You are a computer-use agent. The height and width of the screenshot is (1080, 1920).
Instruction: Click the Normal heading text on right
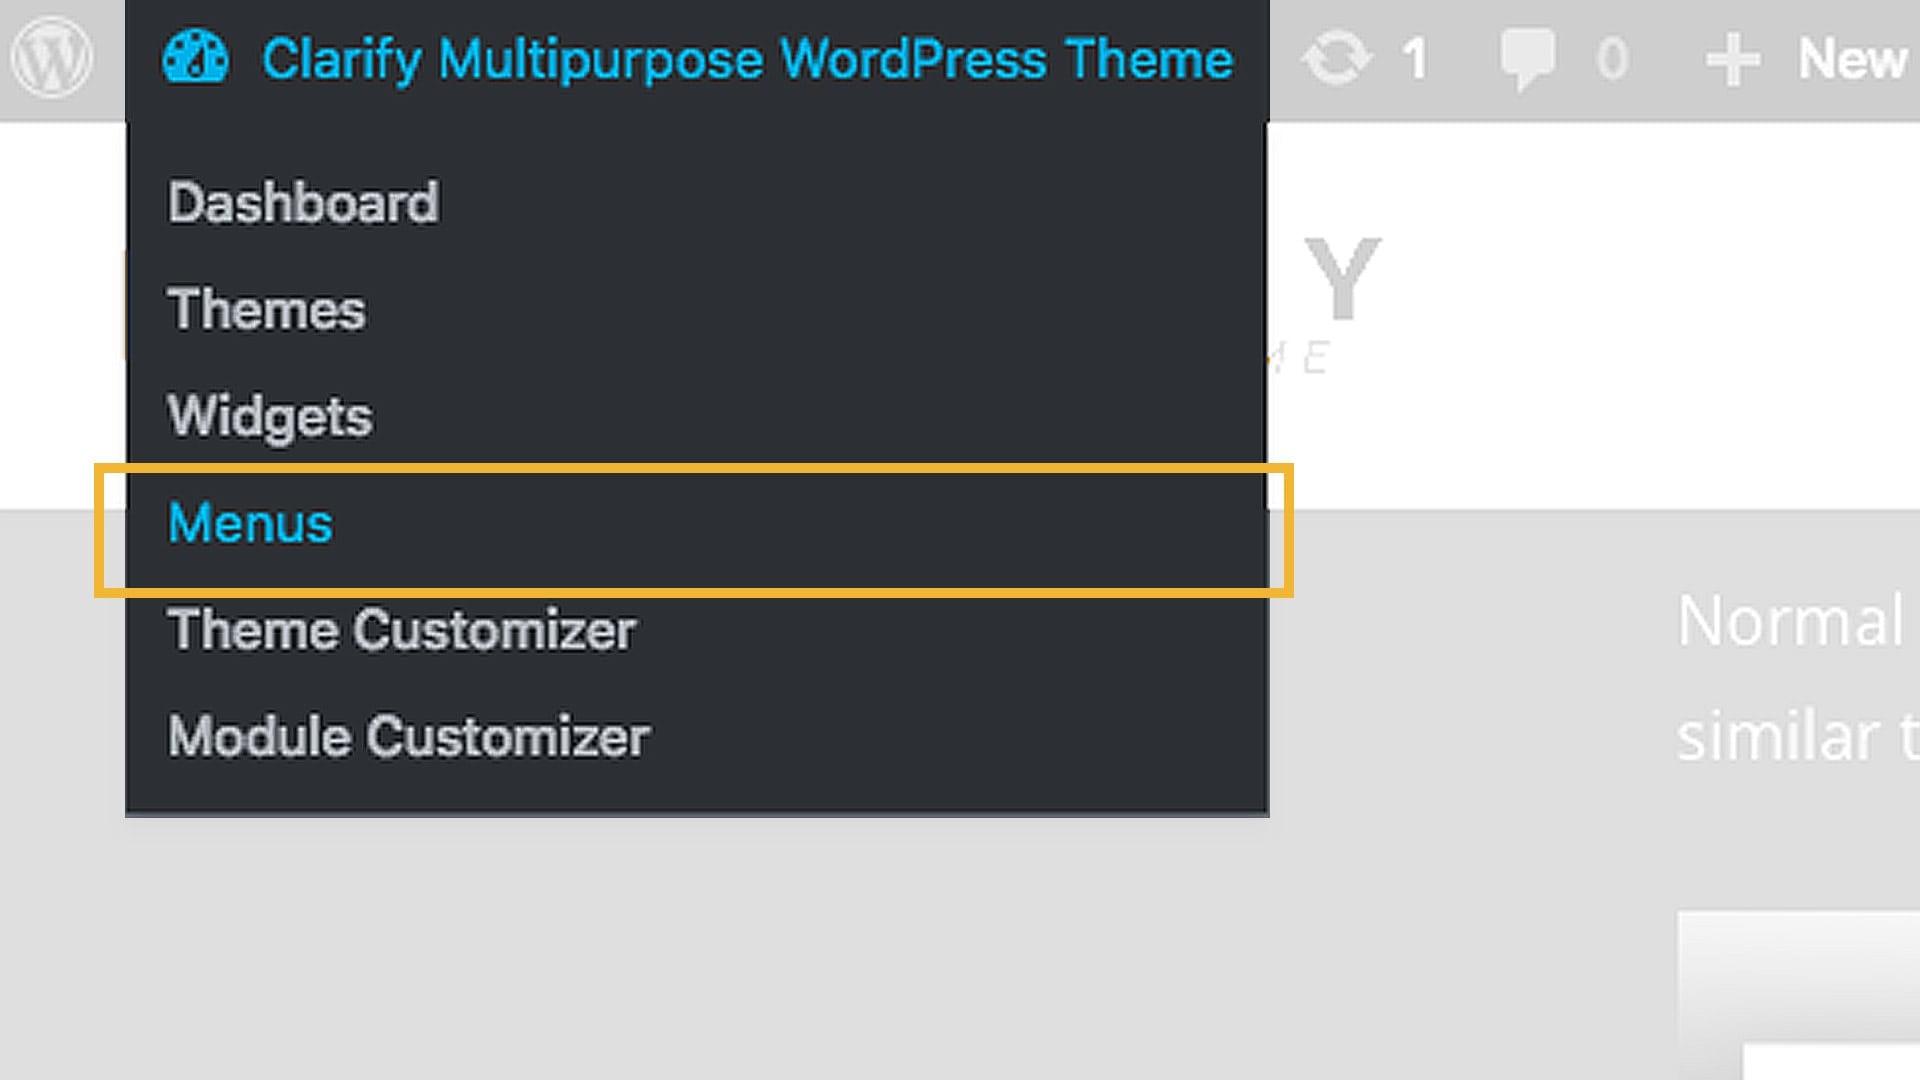(1790, 622)
